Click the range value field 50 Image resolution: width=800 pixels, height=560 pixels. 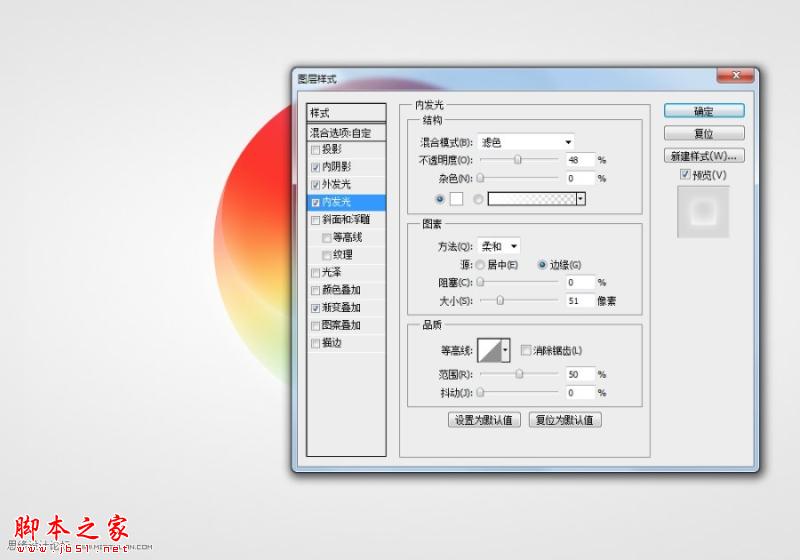tap(581, 374)
